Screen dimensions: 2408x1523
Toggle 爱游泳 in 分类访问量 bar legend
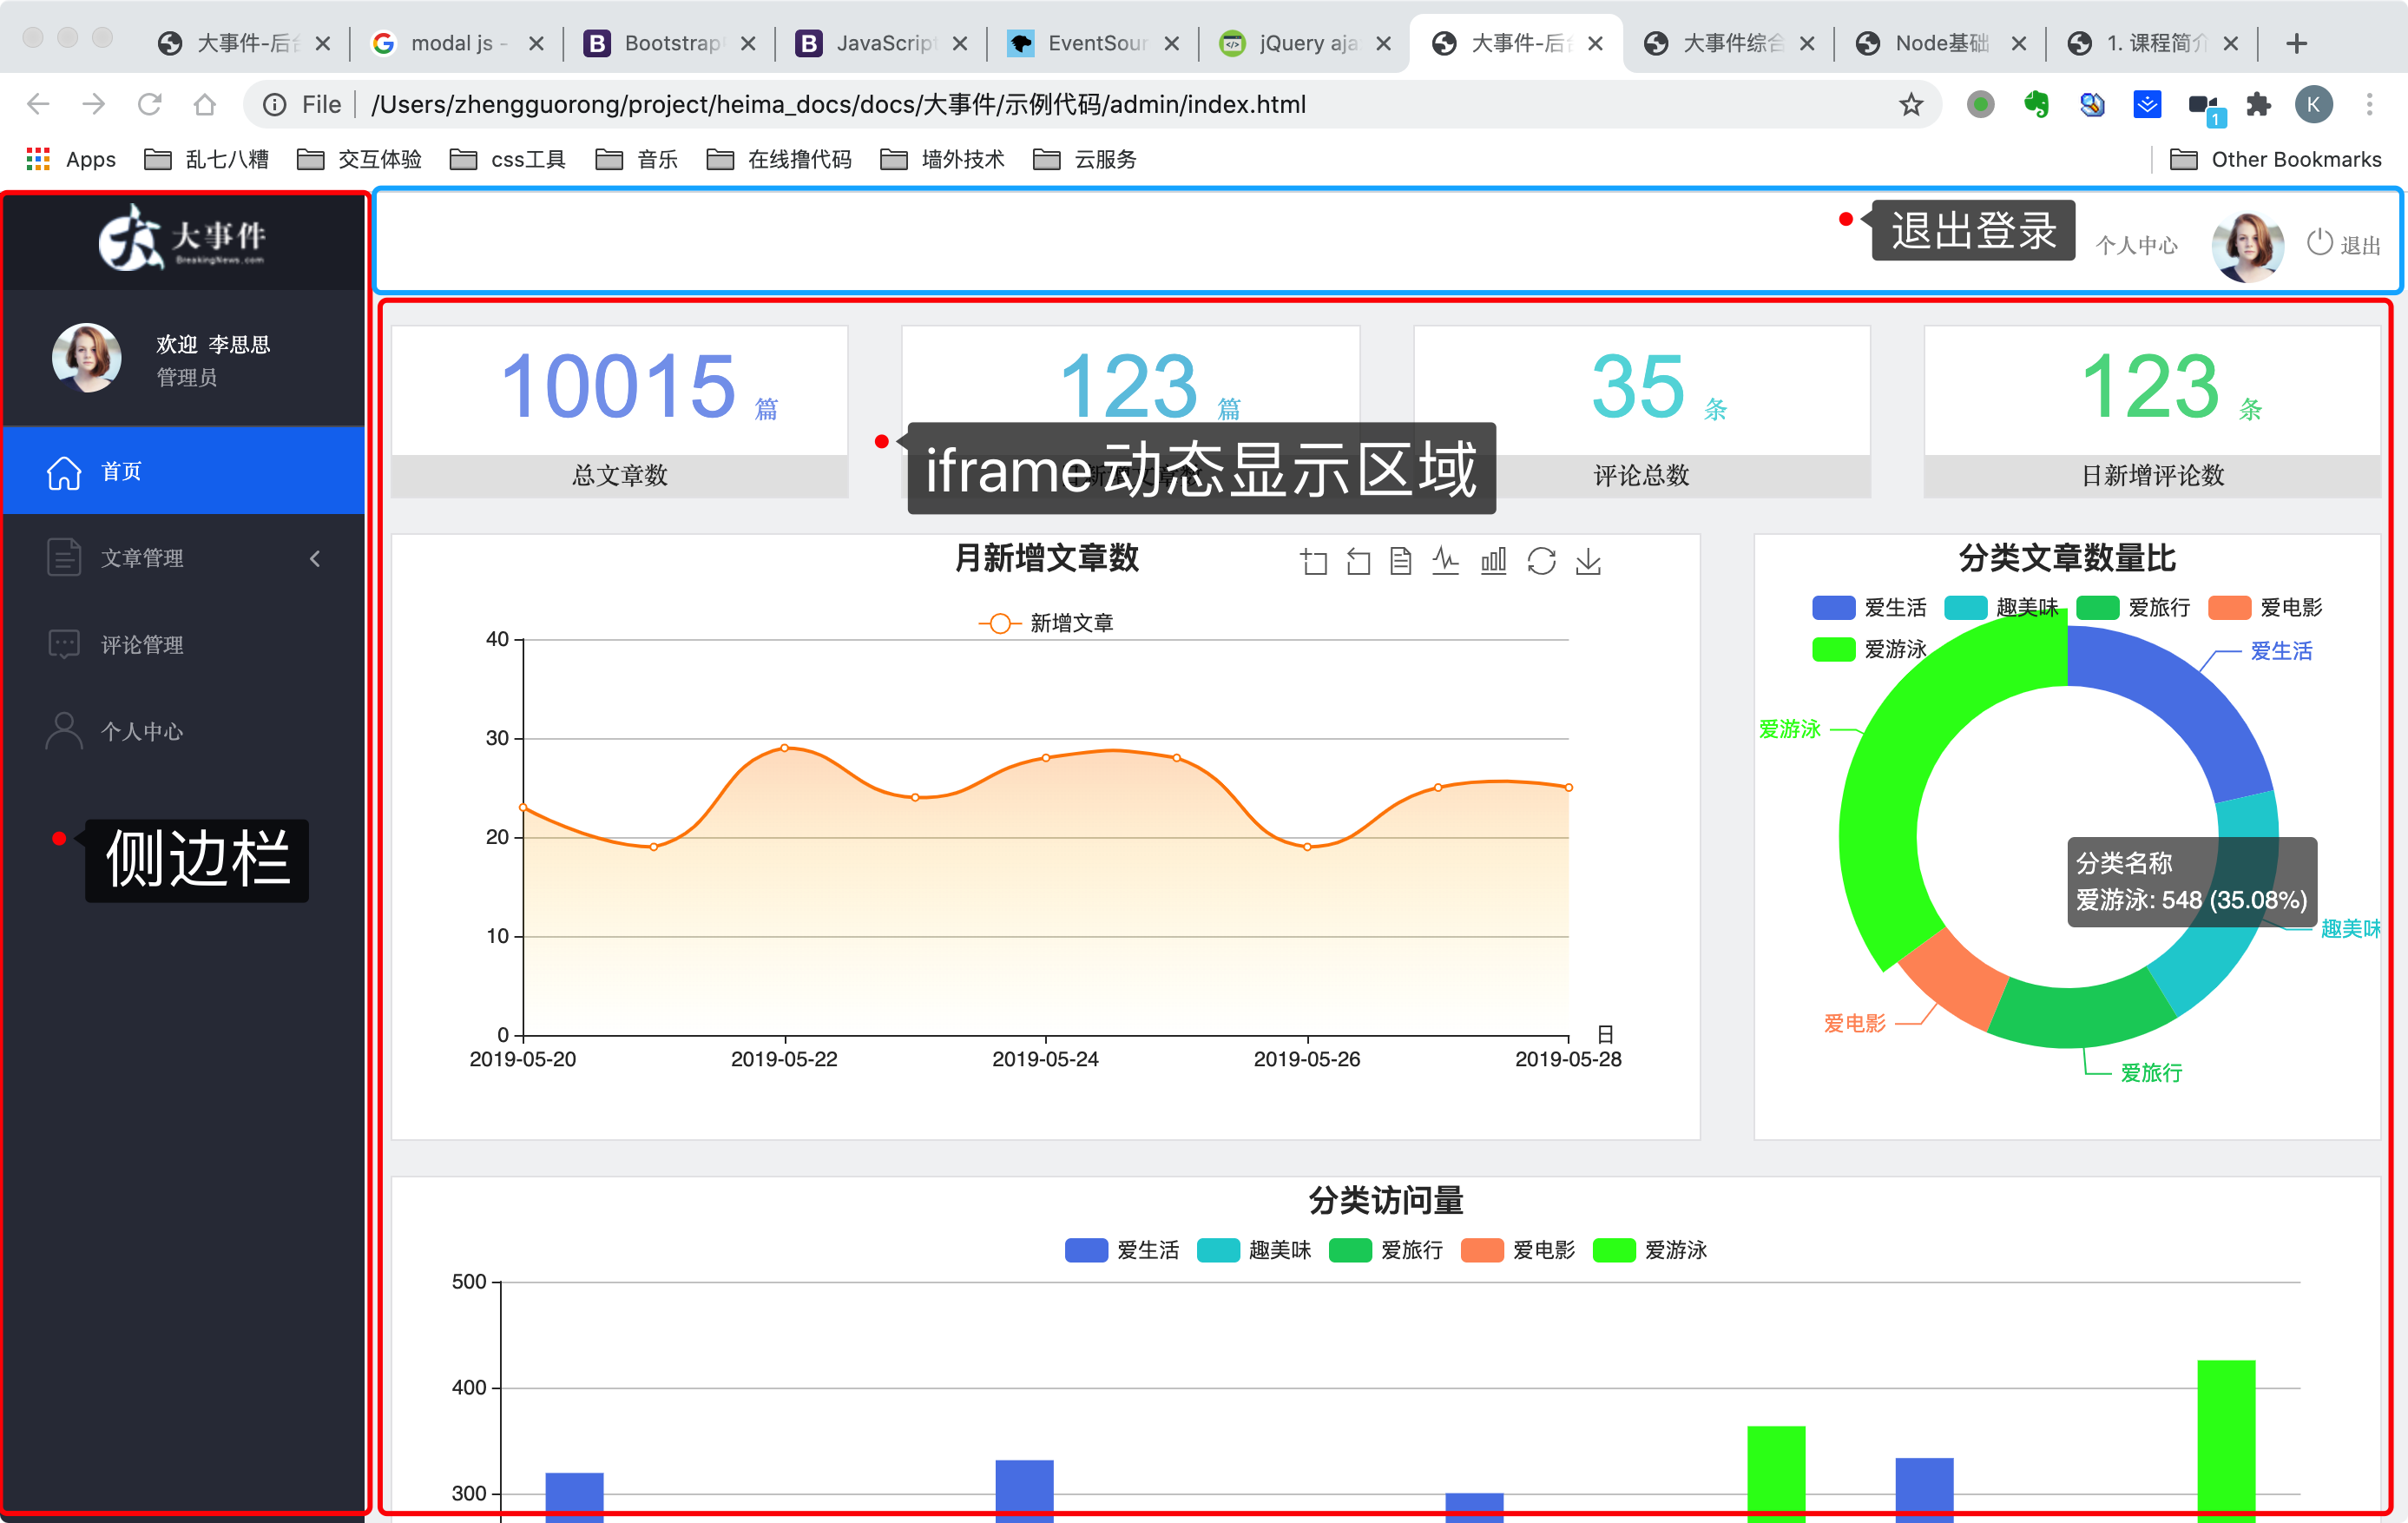(x=1650, y=1250)
